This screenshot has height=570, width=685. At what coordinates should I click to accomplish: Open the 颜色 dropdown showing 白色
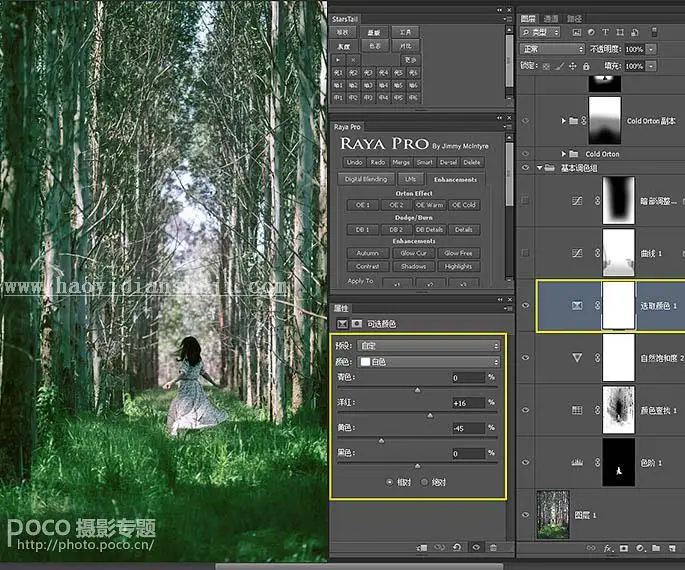(x=429, y=362)
